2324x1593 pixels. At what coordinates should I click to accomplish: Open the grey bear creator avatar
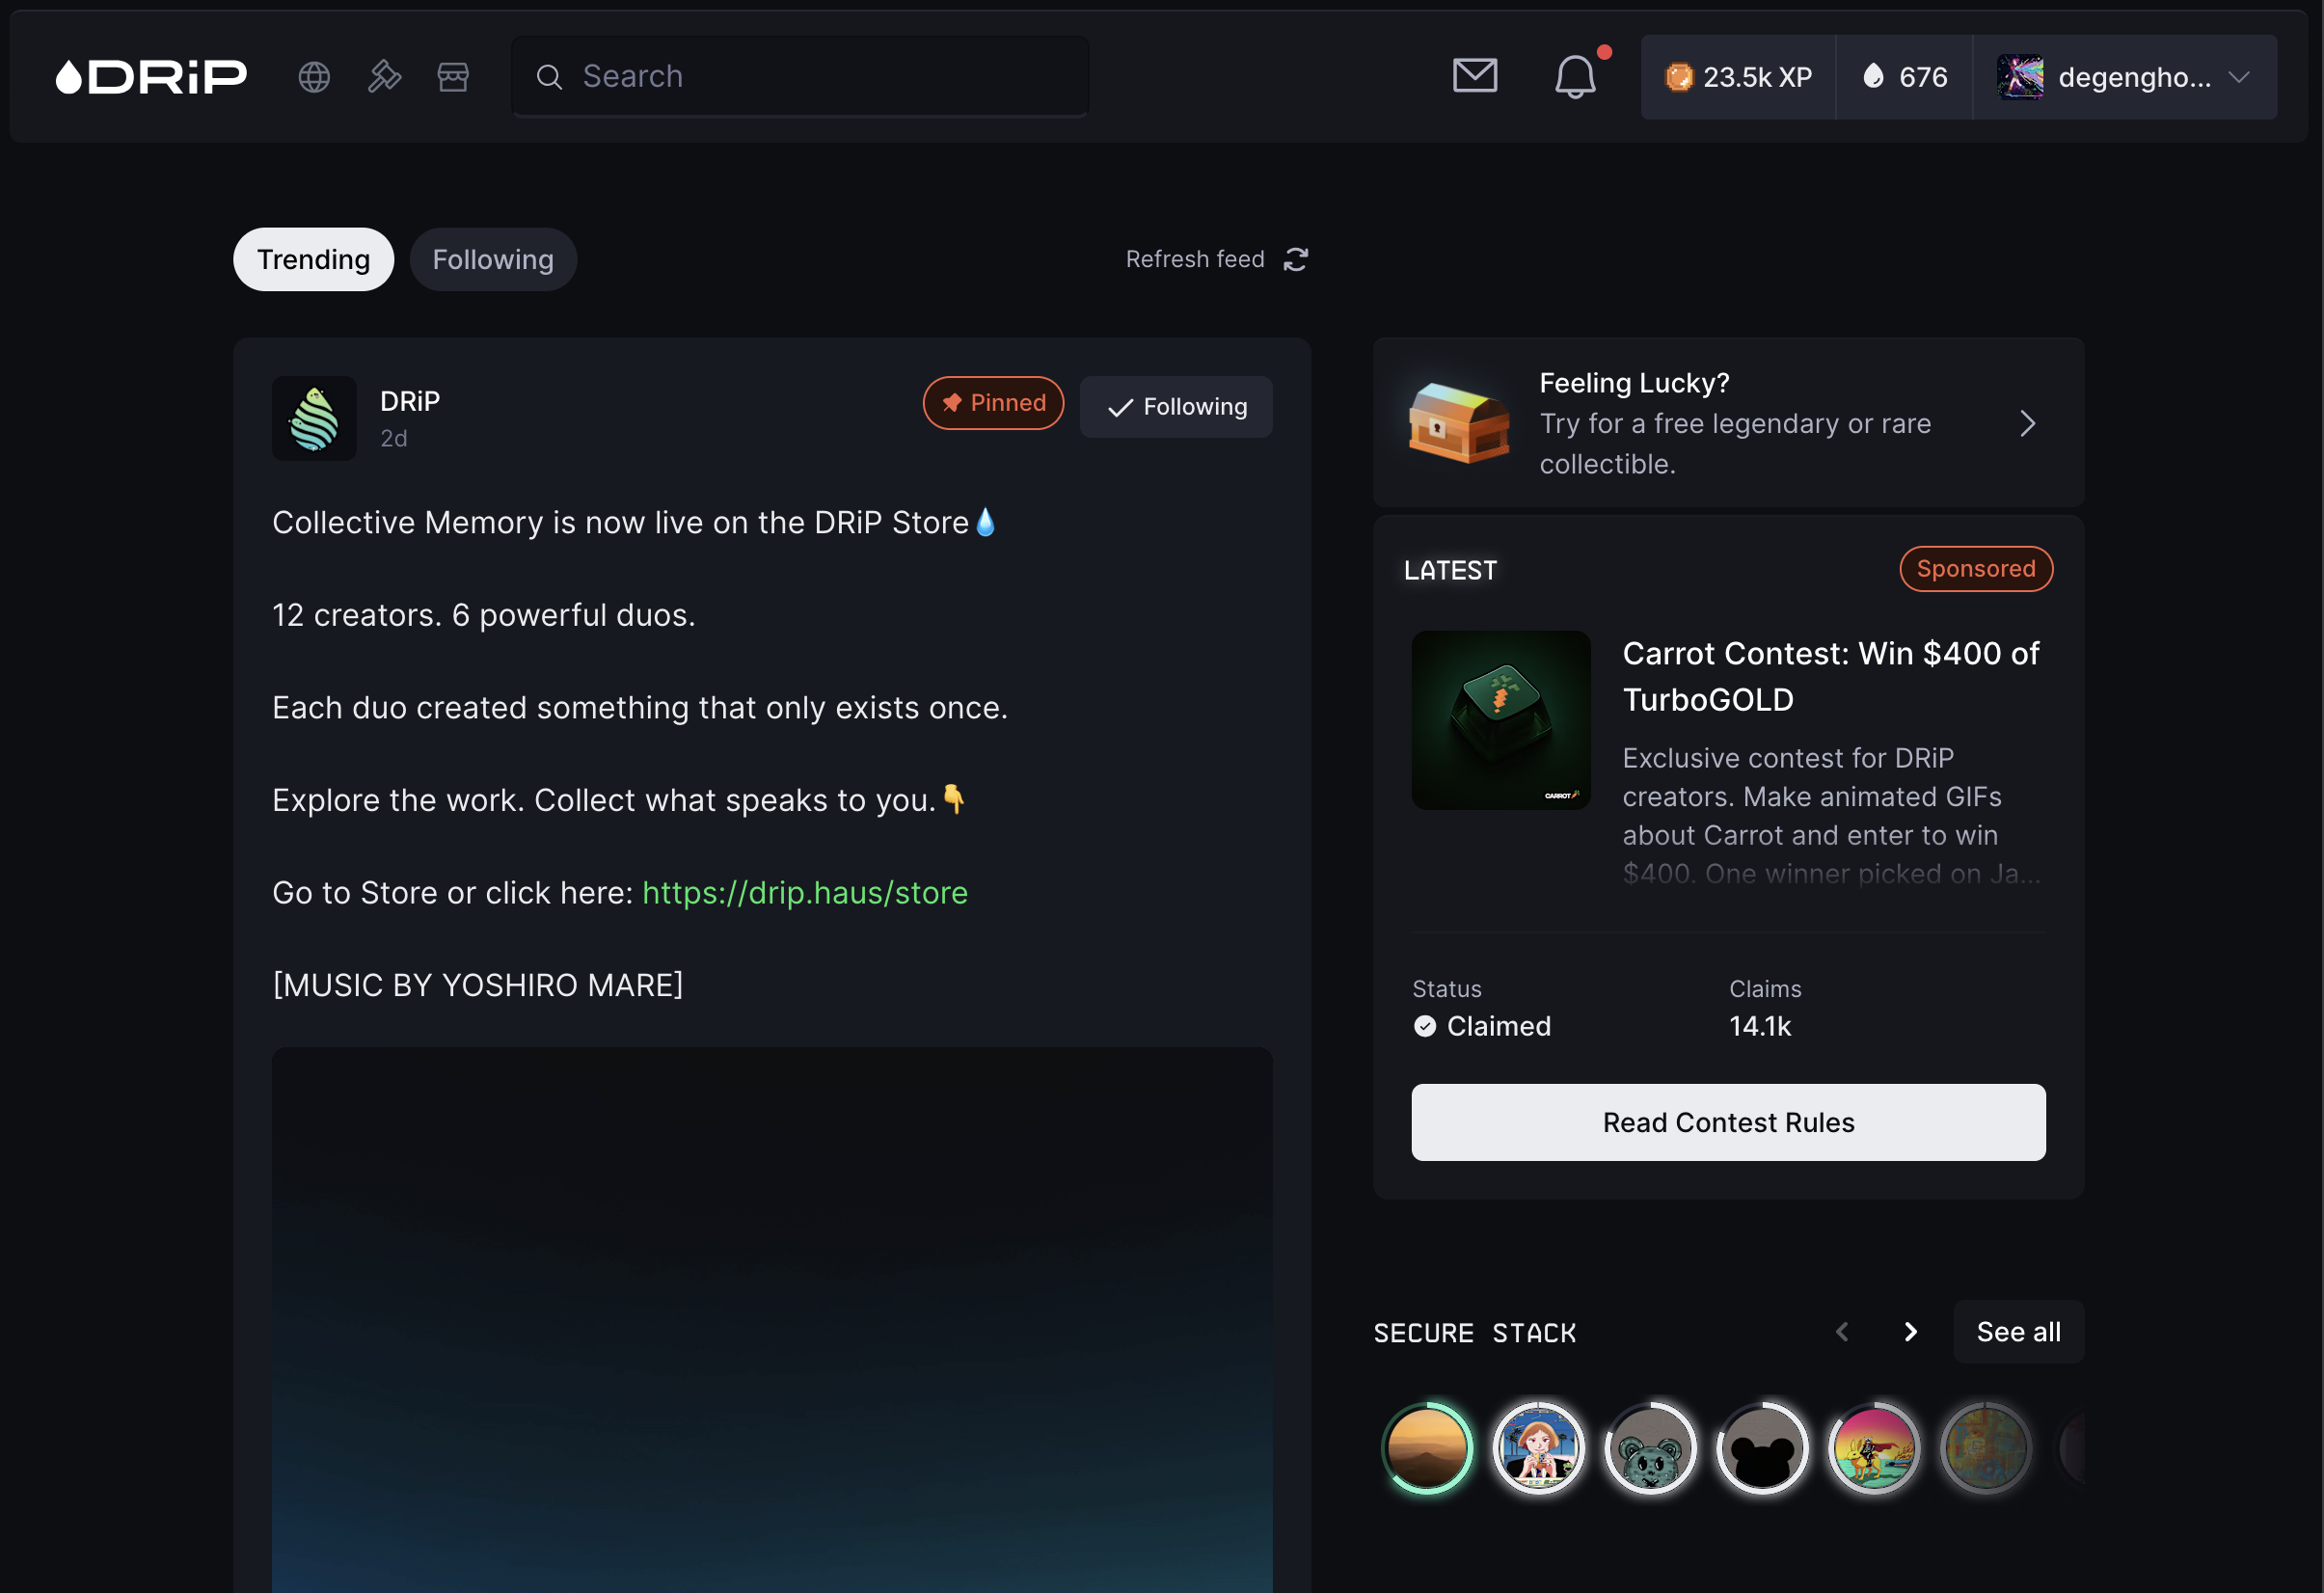(1651, 1447)
